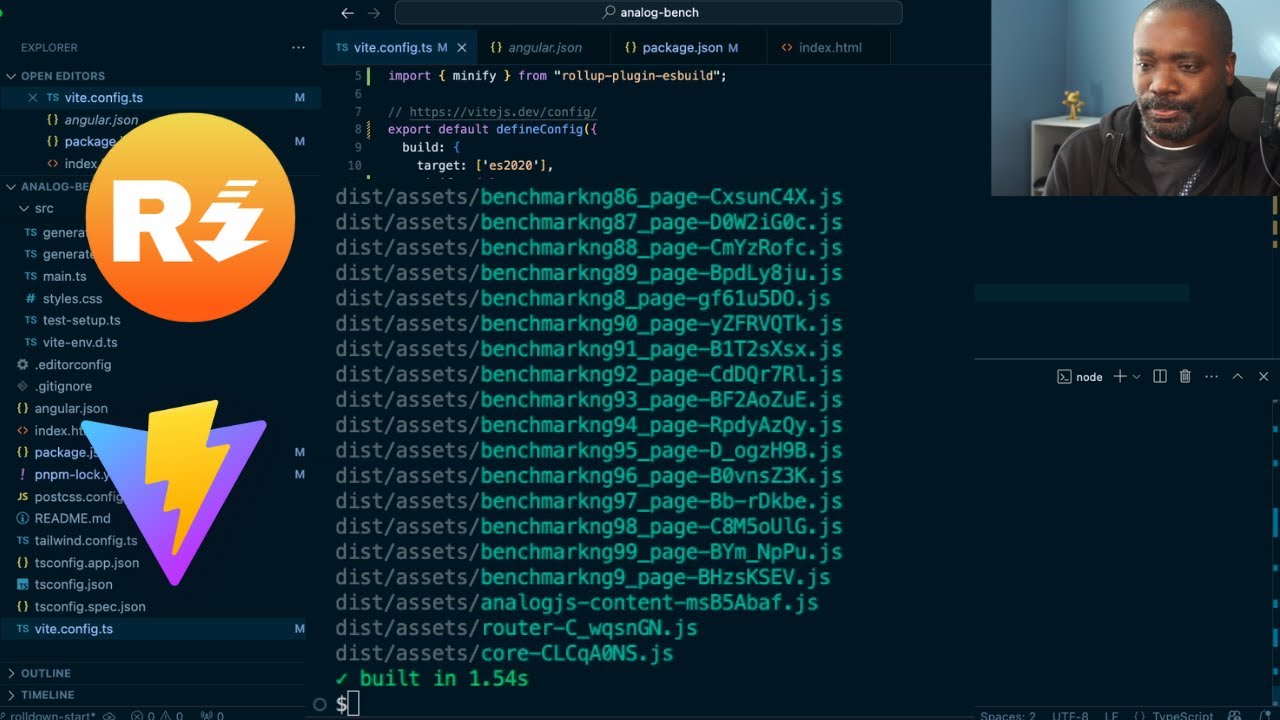Change file encoding via UTF-8 status item
This screenshot has width=1280, height=720.
pos(1069,716)
